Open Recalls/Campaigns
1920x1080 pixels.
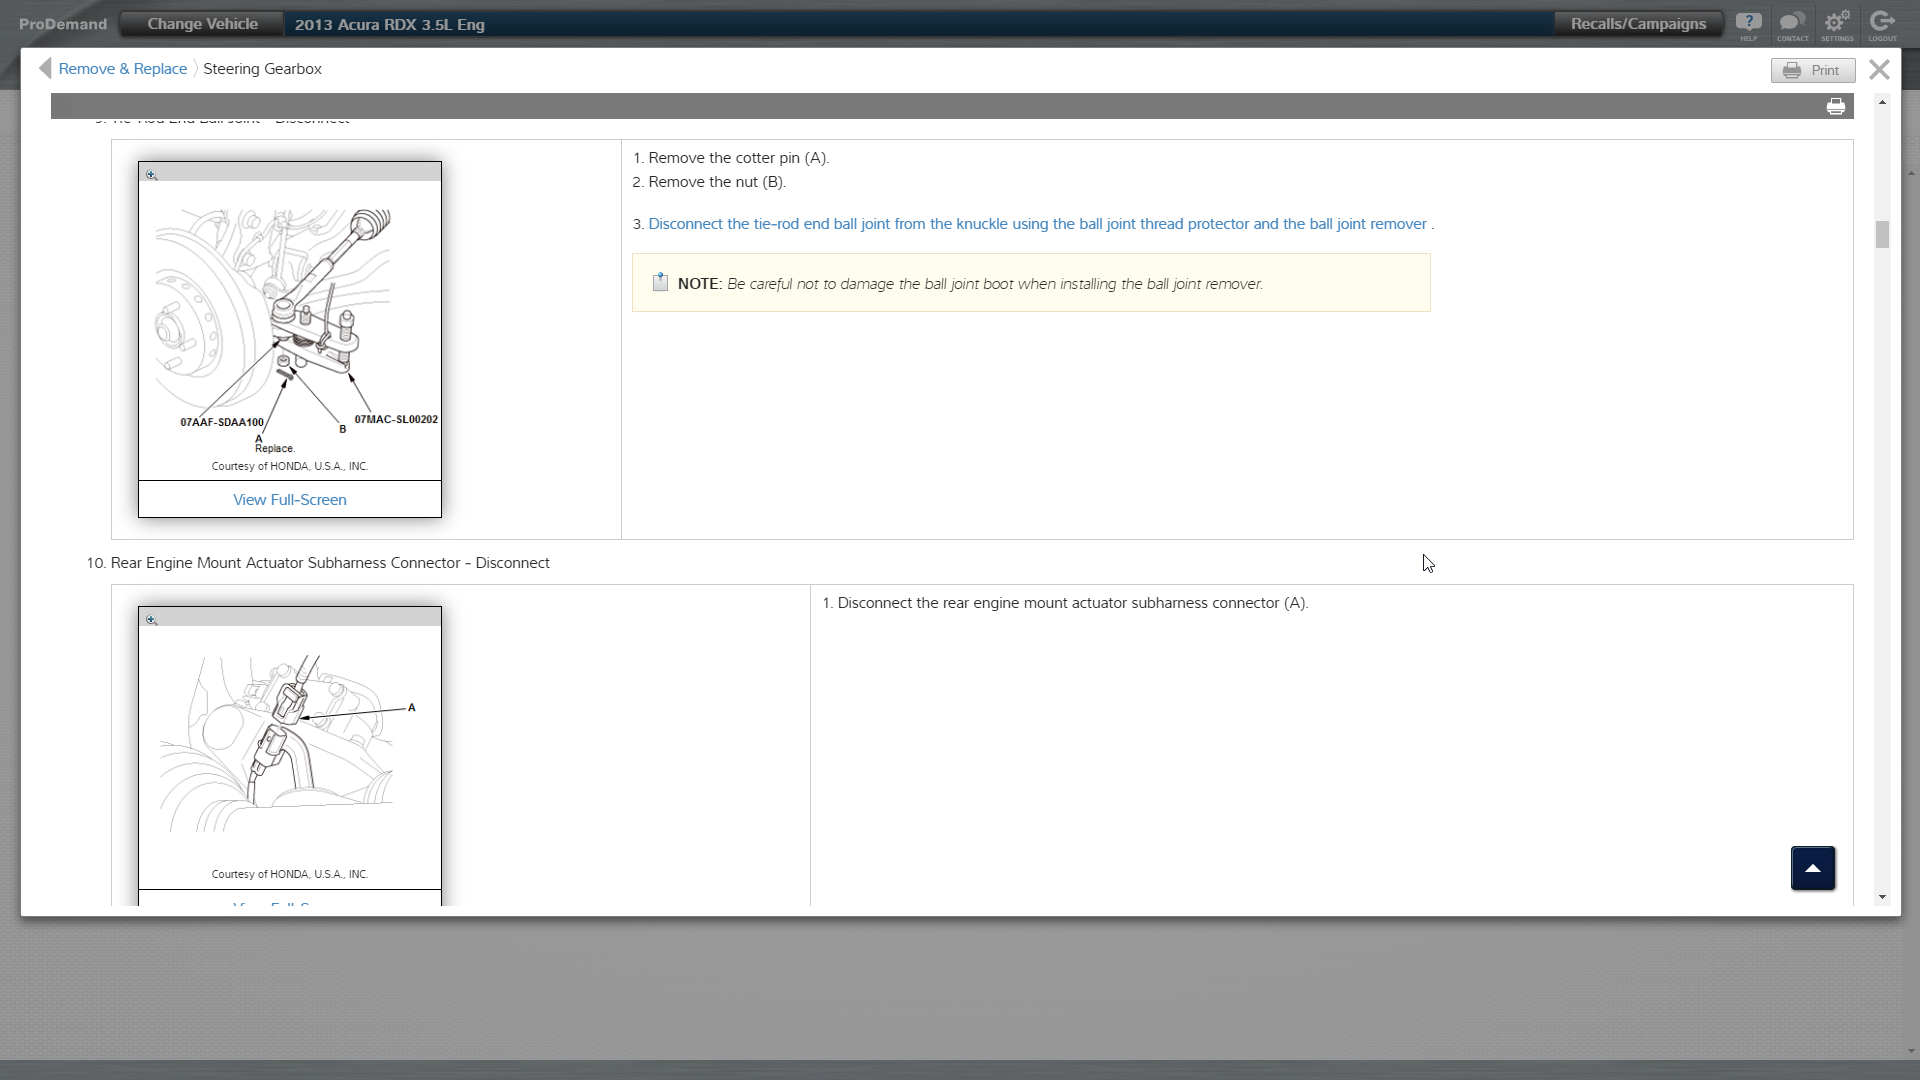click(x=1638, y=24)
